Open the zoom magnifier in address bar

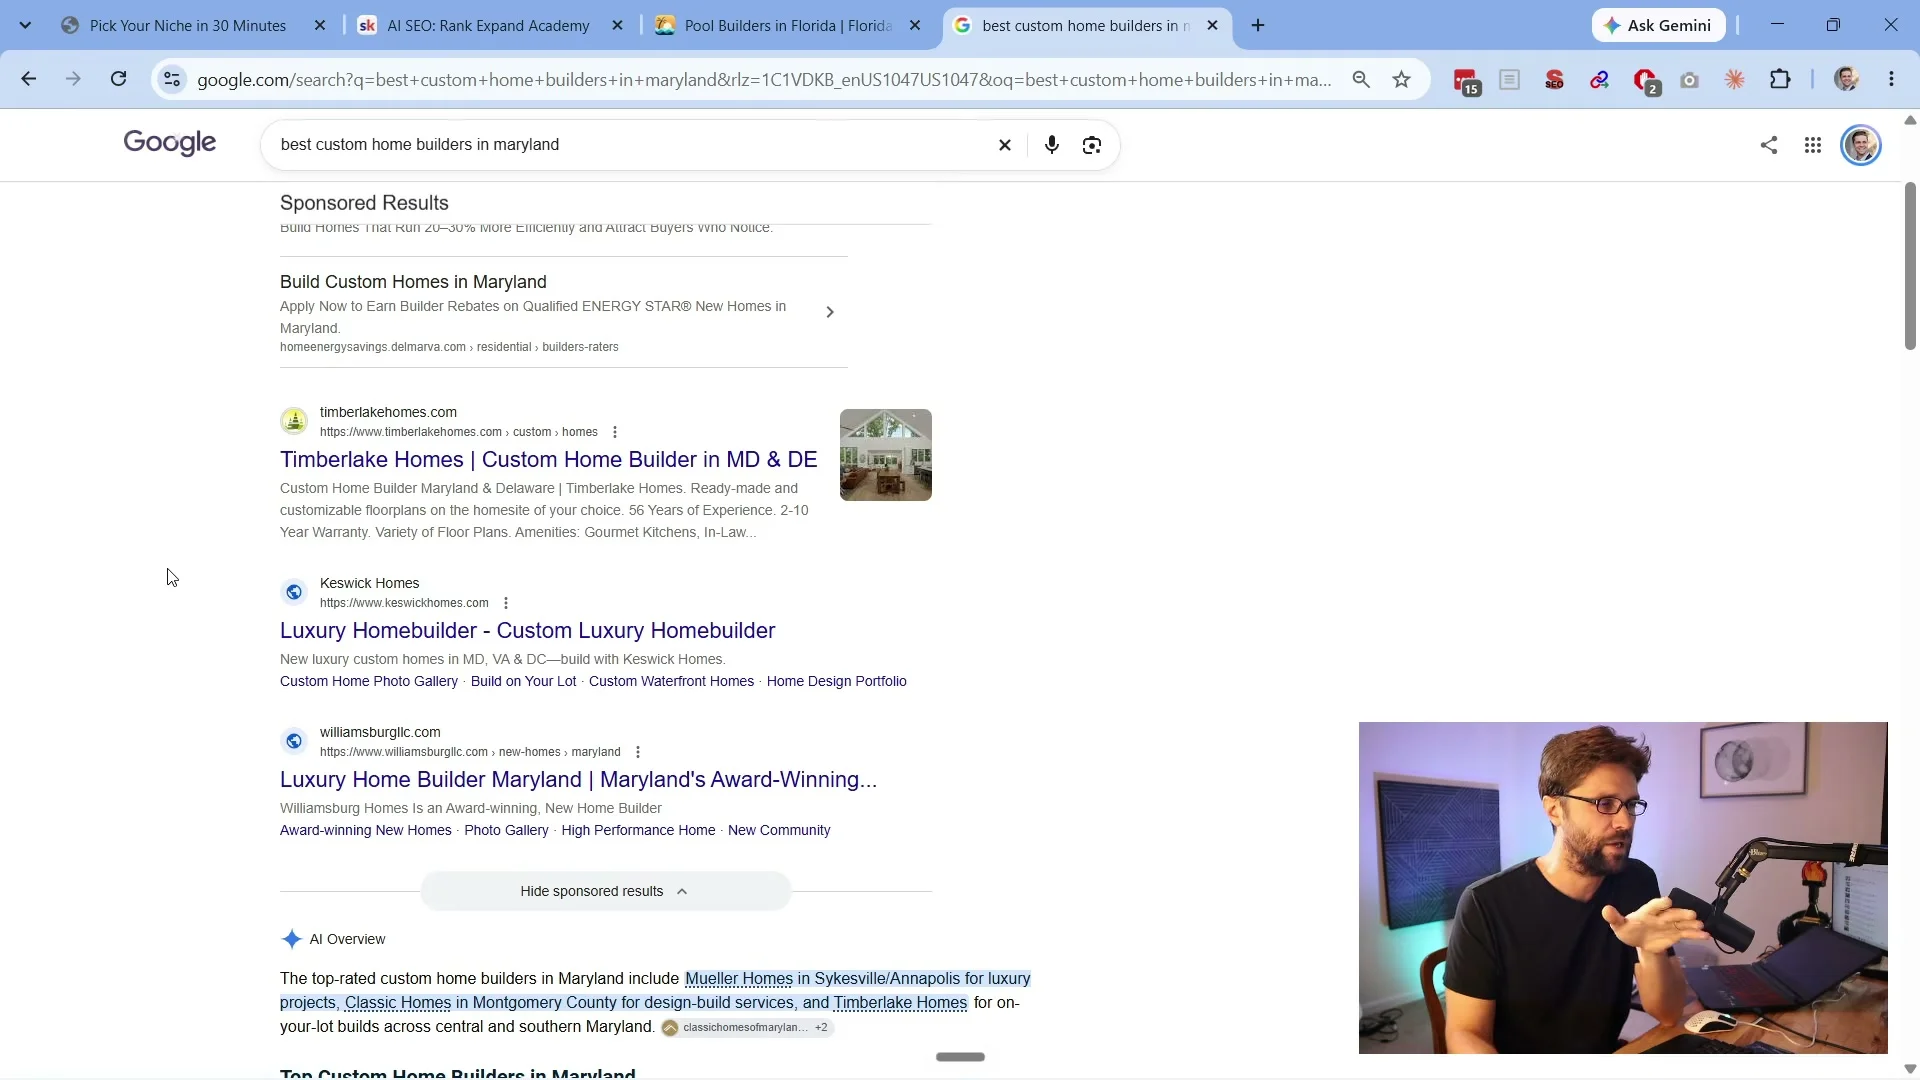(1360, 79)
